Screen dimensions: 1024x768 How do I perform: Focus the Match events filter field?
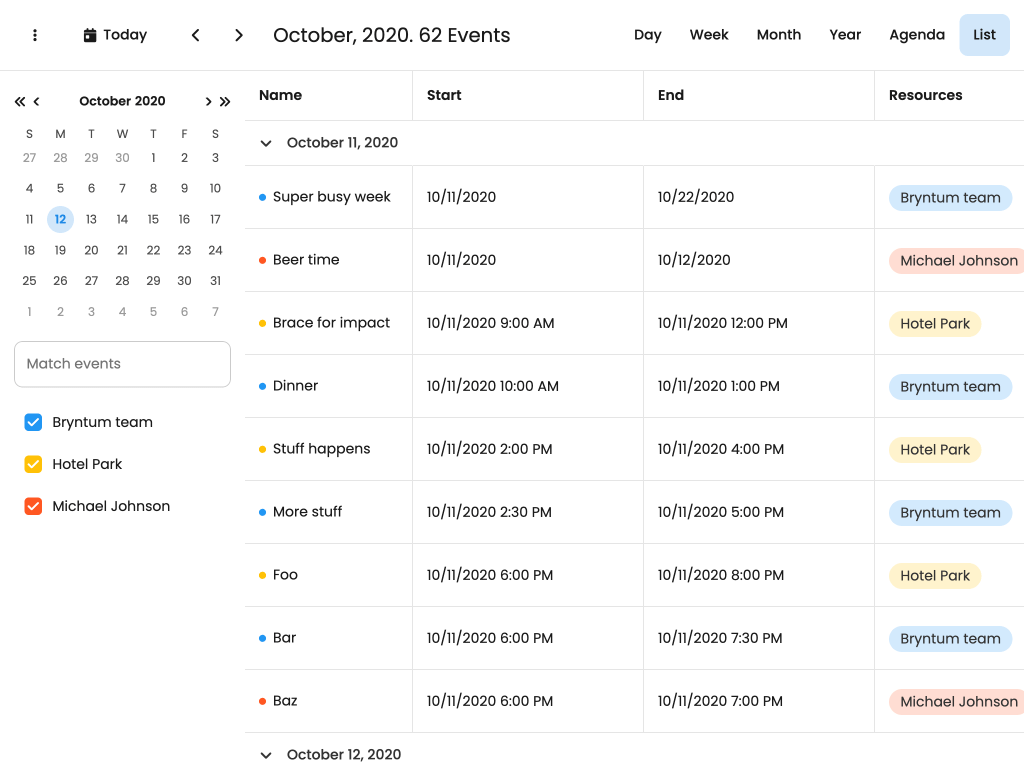[122, 364]
